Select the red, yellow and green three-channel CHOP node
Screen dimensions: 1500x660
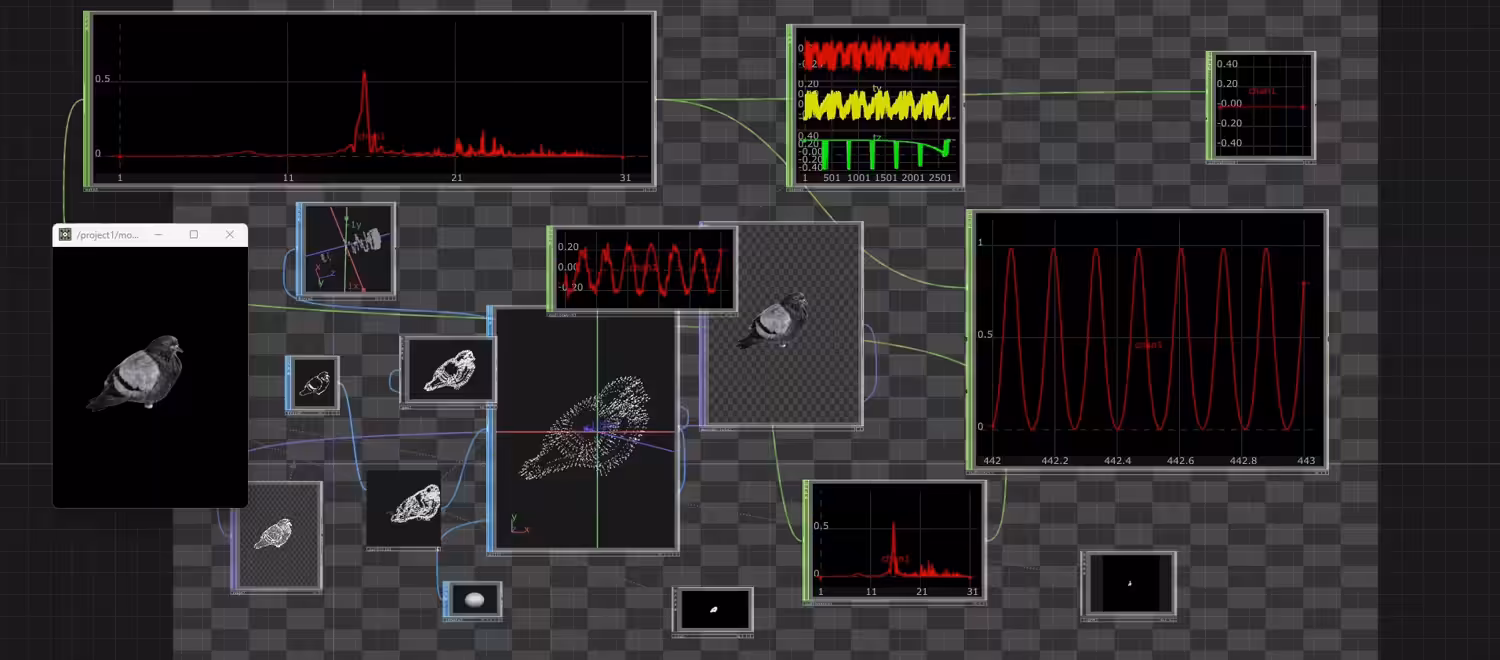(875, 105)
